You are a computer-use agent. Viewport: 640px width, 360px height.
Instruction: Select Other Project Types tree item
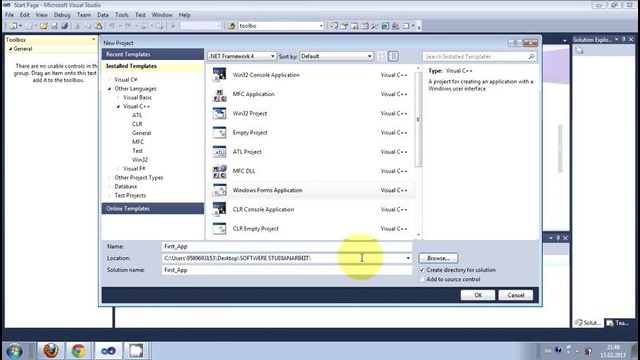point(139,178)
